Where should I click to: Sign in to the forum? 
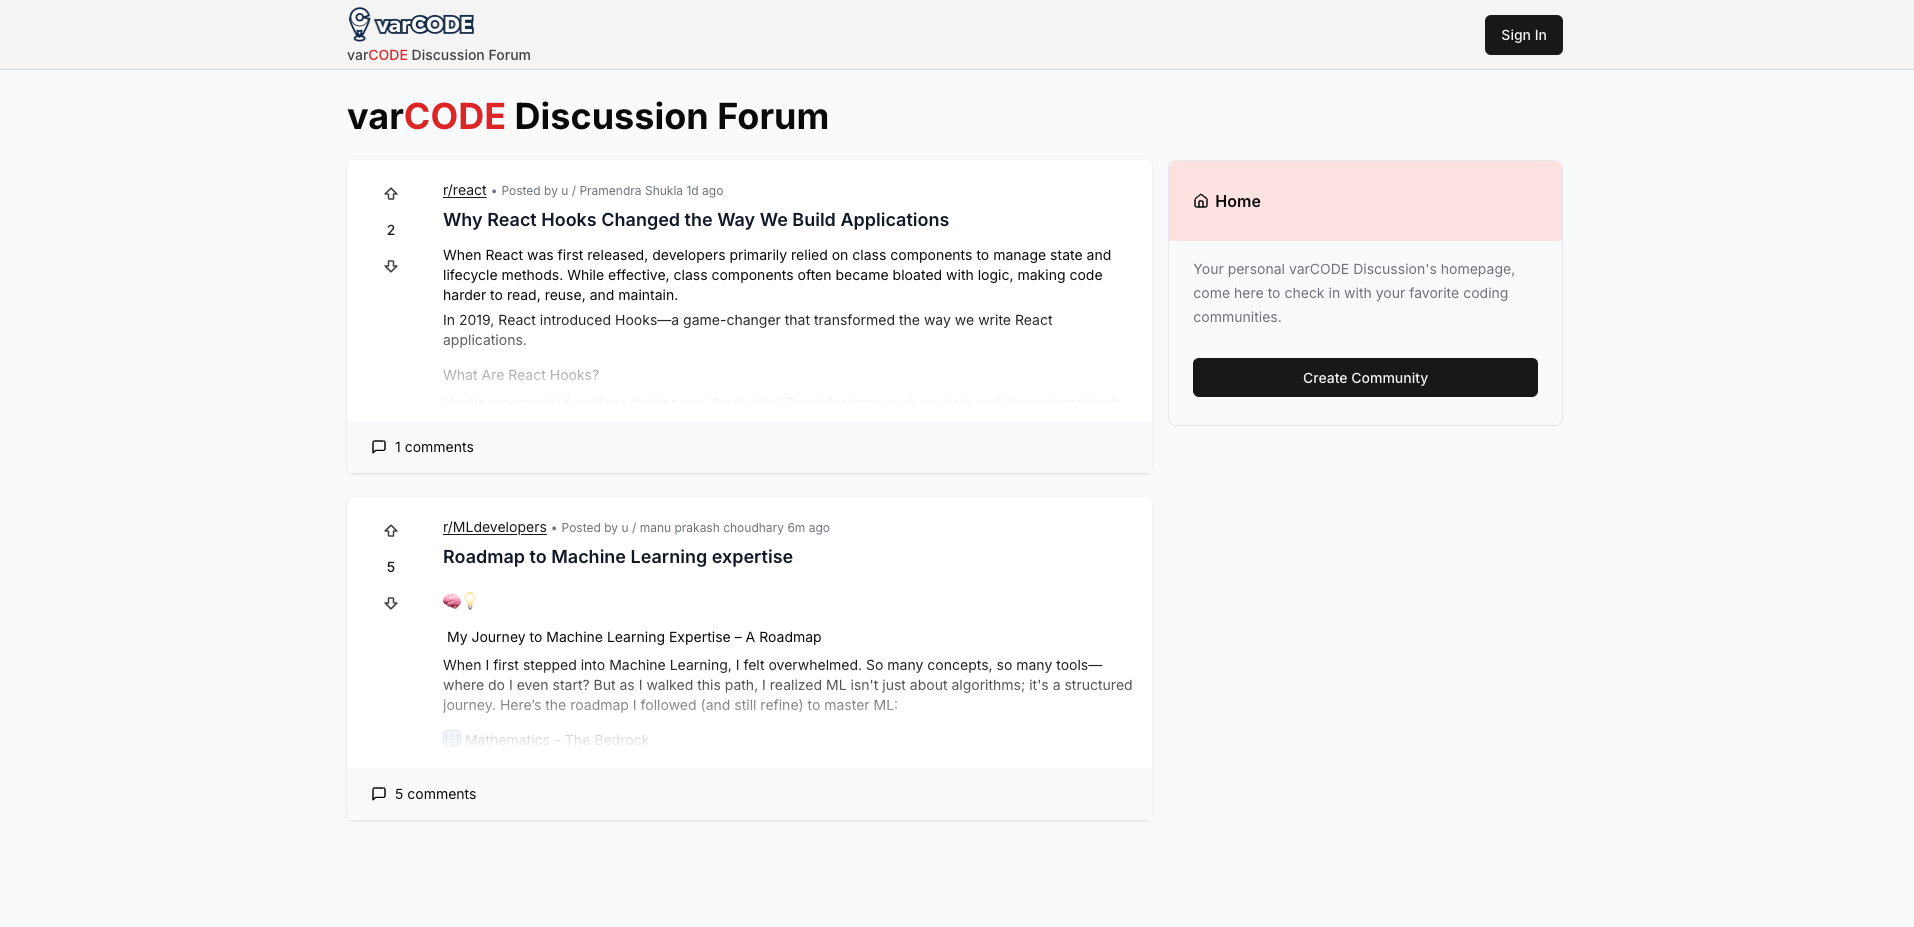pos(1523,35)
